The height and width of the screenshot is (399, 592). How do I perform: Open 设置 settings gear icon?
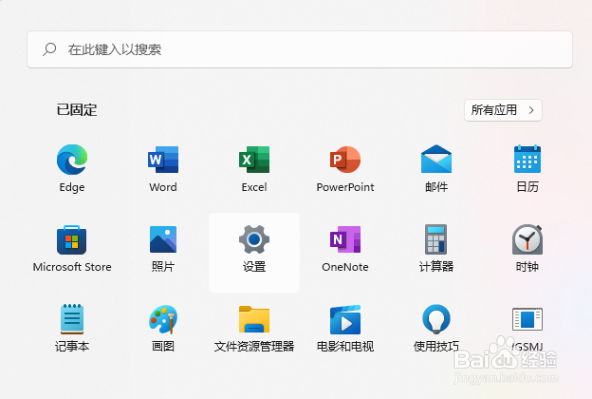click(254, 239)
